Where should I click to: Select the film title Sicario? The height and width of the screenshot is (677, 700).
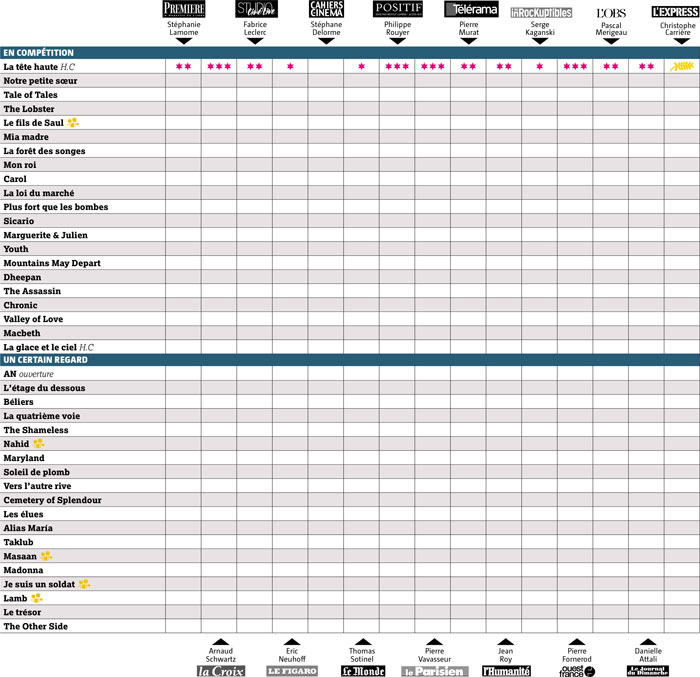click(19, 221)
